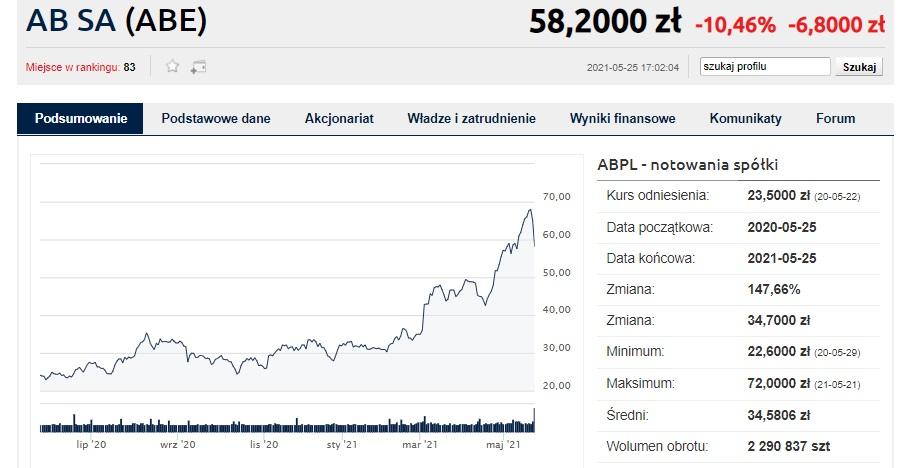Click the sty '21 axis label
The image size is (919, 468).
pyautogui.click(x=342, y=445)
